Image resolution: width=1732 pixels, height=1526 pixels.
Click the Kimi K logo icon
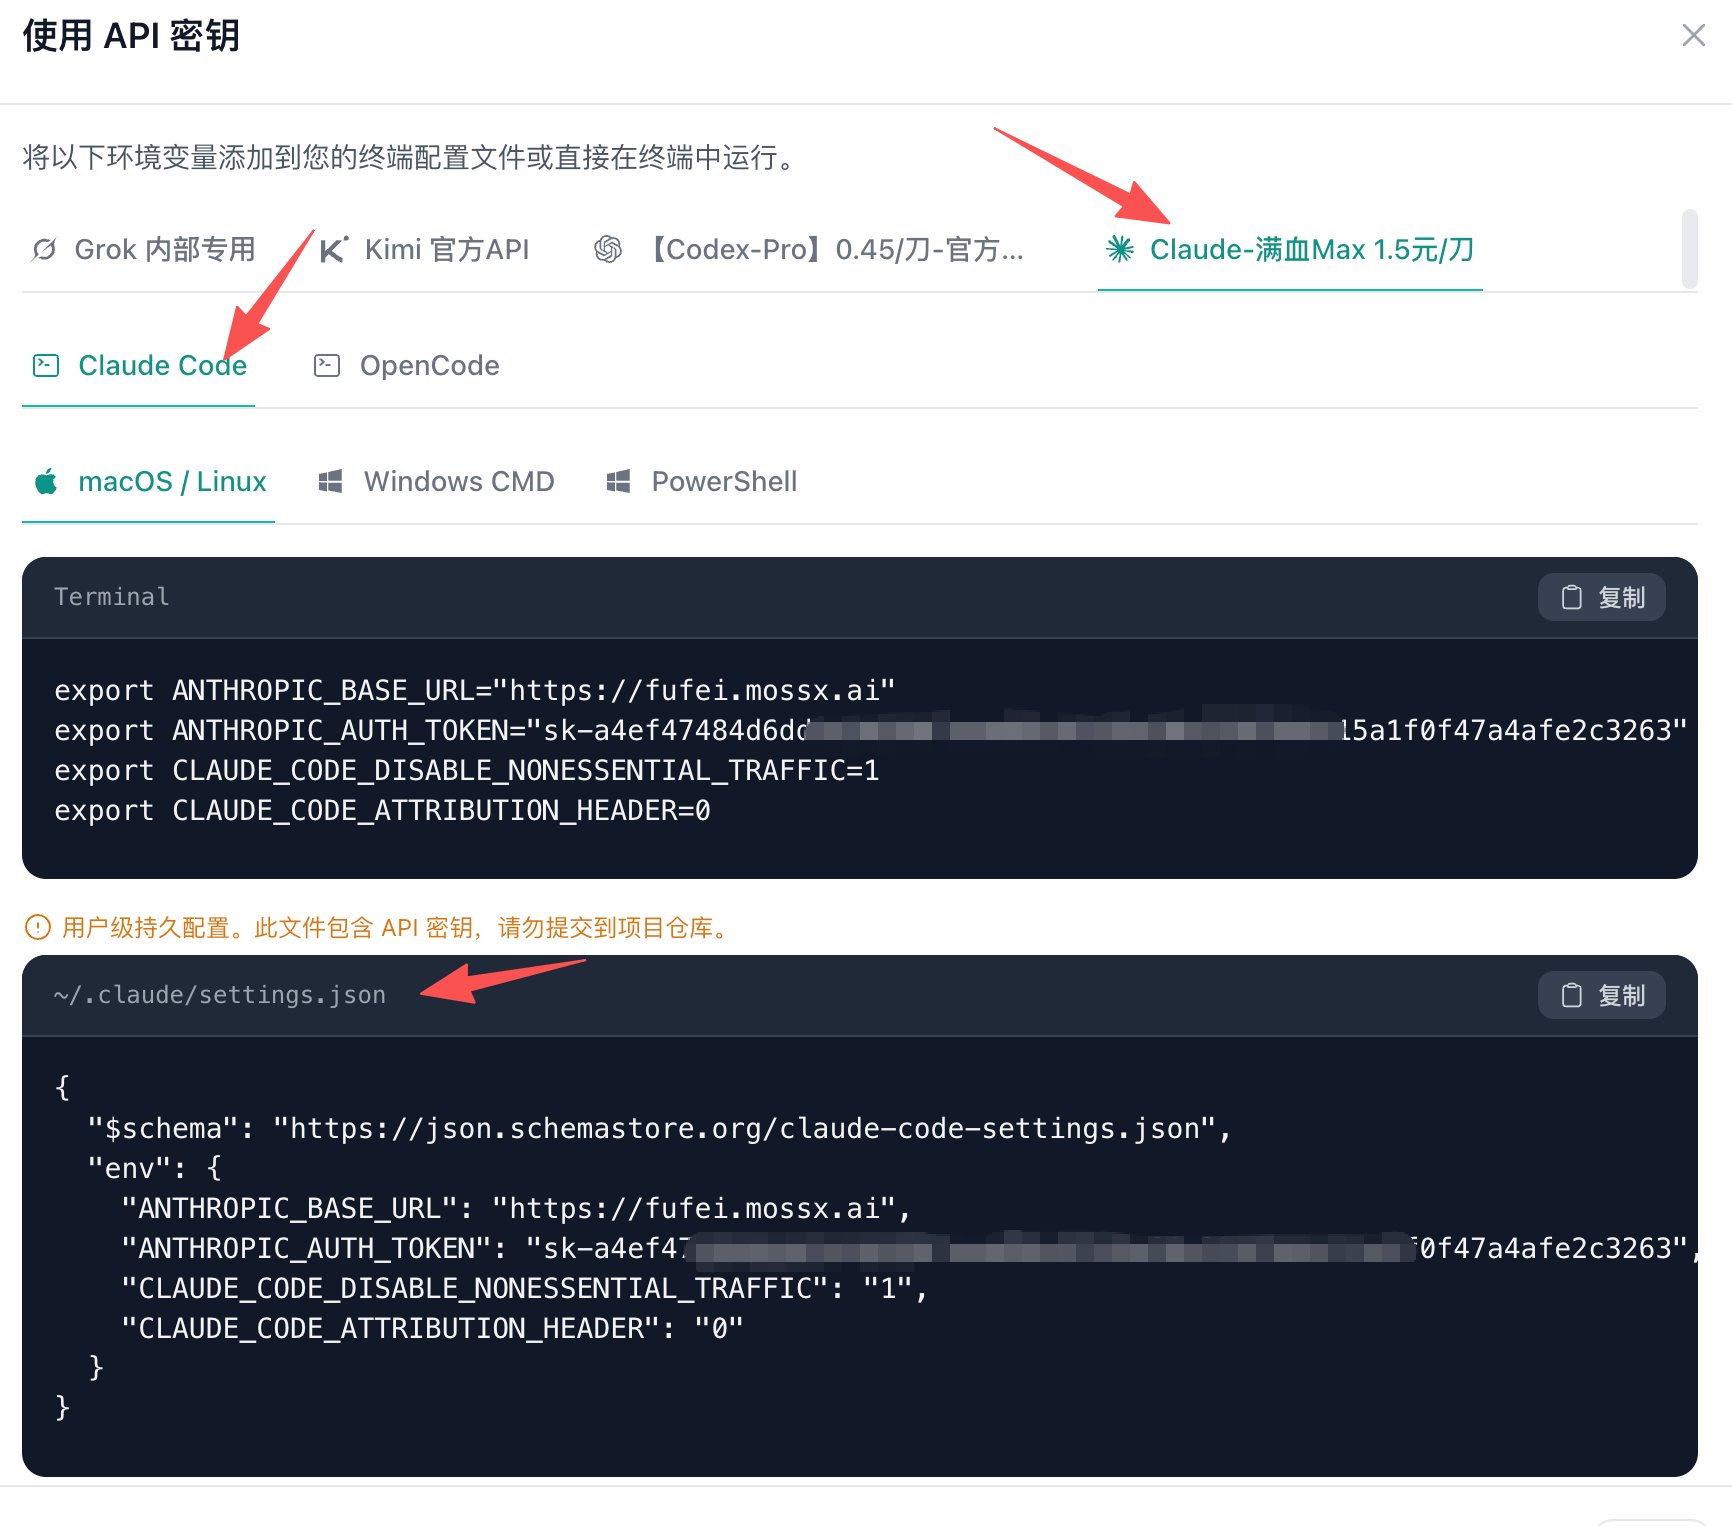(x=333, y=249)
